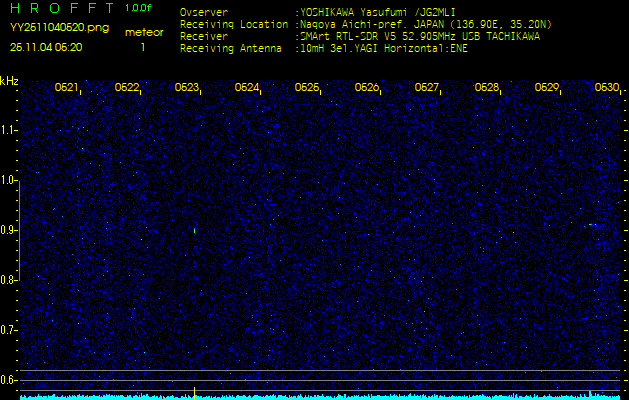Click the 0625 time tick label
This screenshot has width=629, height=400.
coord(307,88)
